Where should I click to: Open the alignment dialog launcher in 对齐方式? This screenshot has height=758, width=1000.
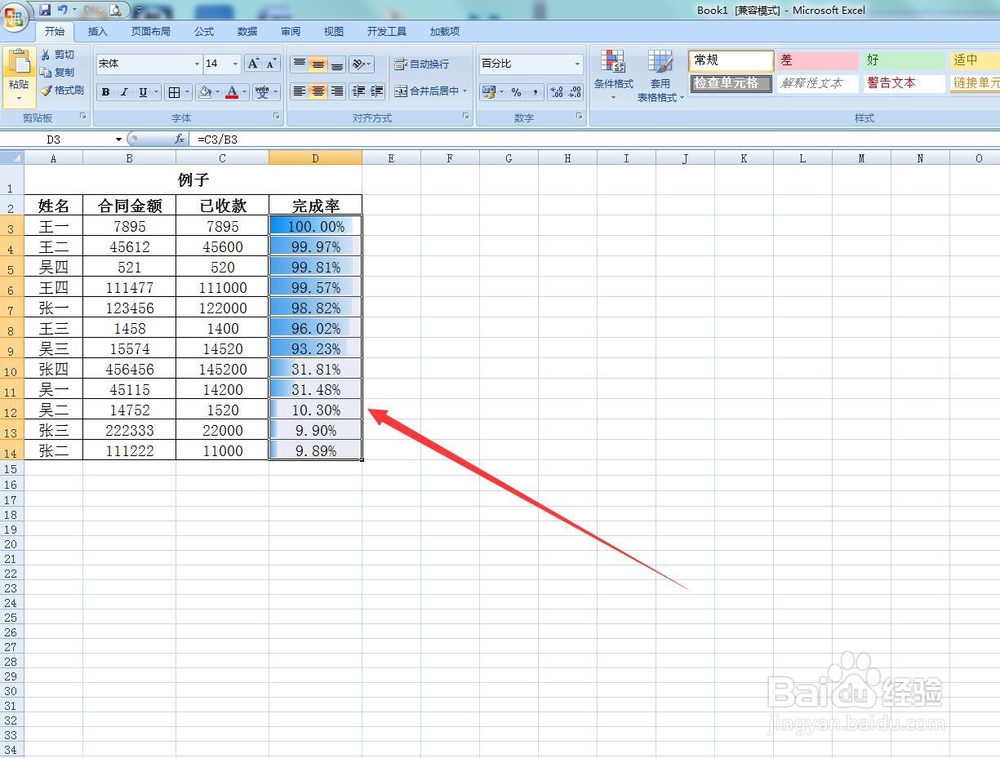(466, 116)
